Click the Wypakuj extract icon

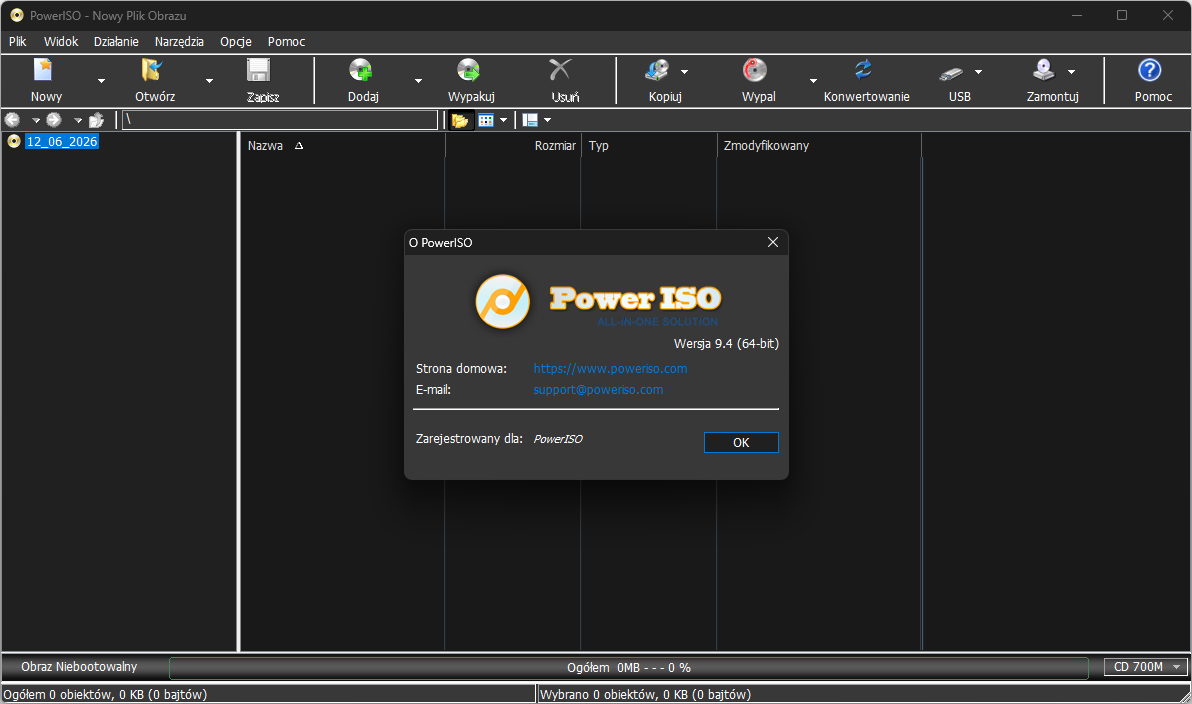pos(469,70)
